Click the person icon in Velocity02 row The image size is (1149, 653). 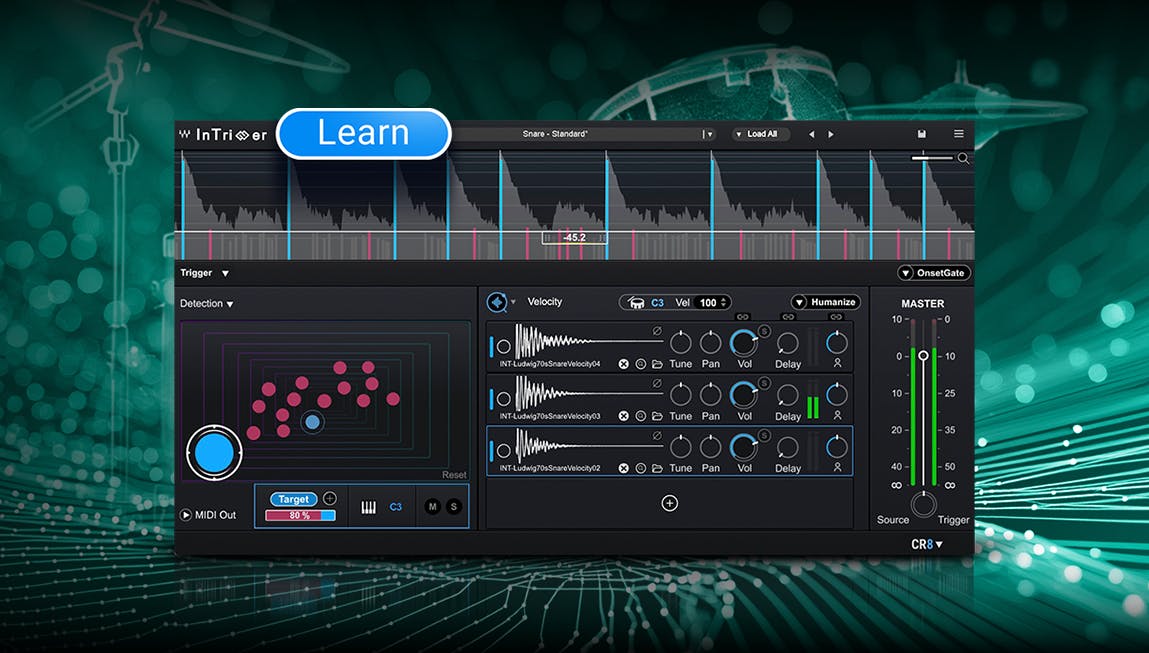coord(837,467)
